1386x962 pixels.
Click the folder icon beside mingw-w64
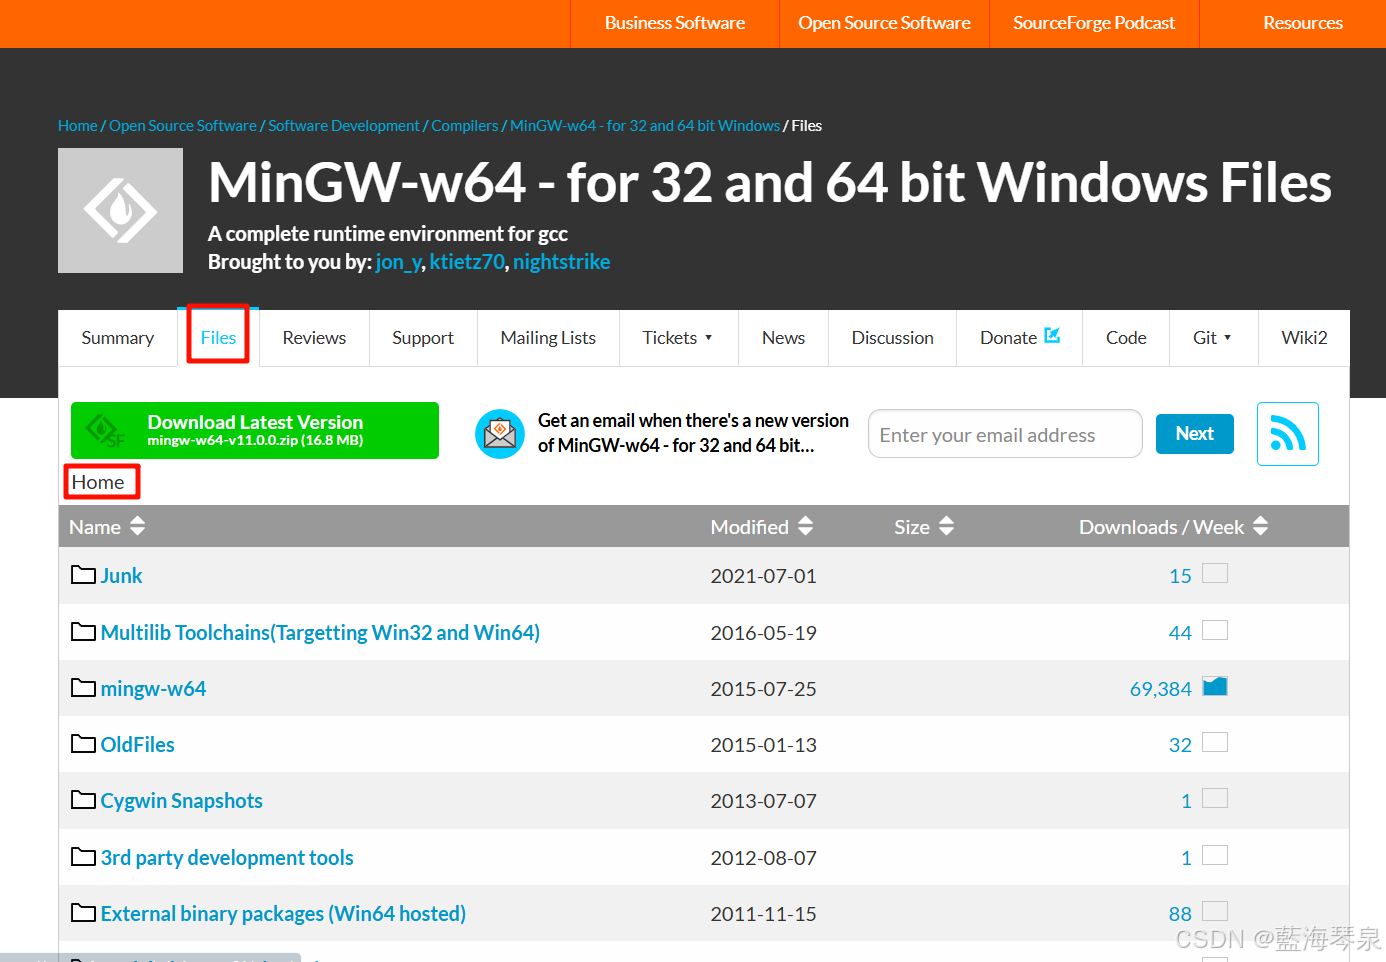[x=84, y=688]
